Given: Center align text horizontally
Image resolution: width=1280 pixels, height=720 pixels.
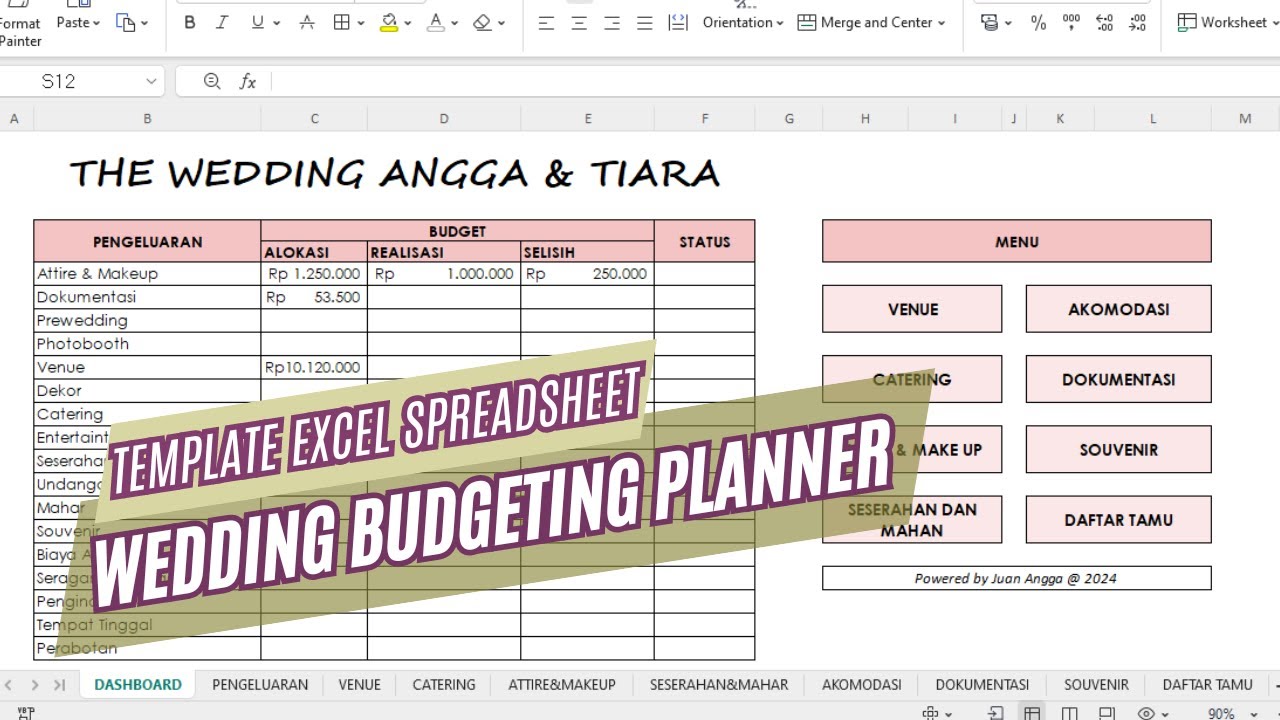Looking at the screenshot, I should point(579,22).
